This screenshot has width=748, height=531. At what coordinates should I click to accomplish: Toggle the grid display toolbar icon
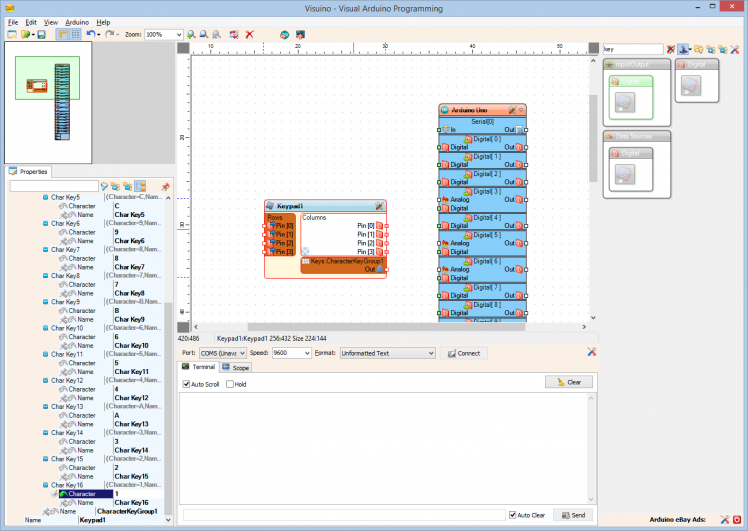tap(75, 34)
